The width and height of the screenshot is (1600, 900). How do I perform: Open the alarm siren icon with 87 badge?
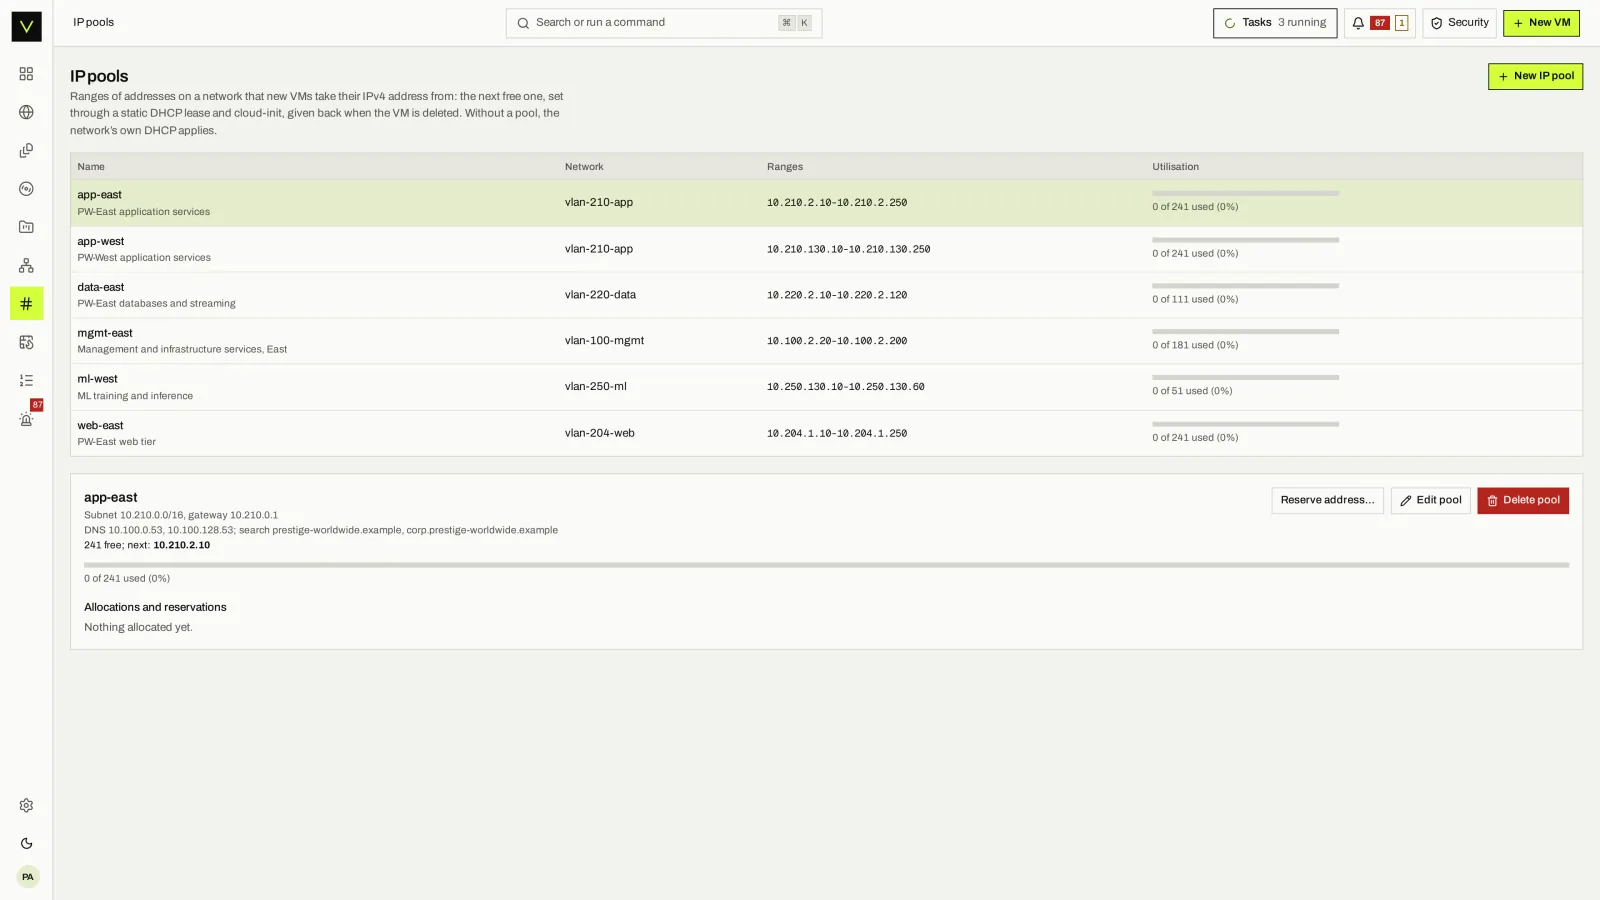(x=26, y=419)
